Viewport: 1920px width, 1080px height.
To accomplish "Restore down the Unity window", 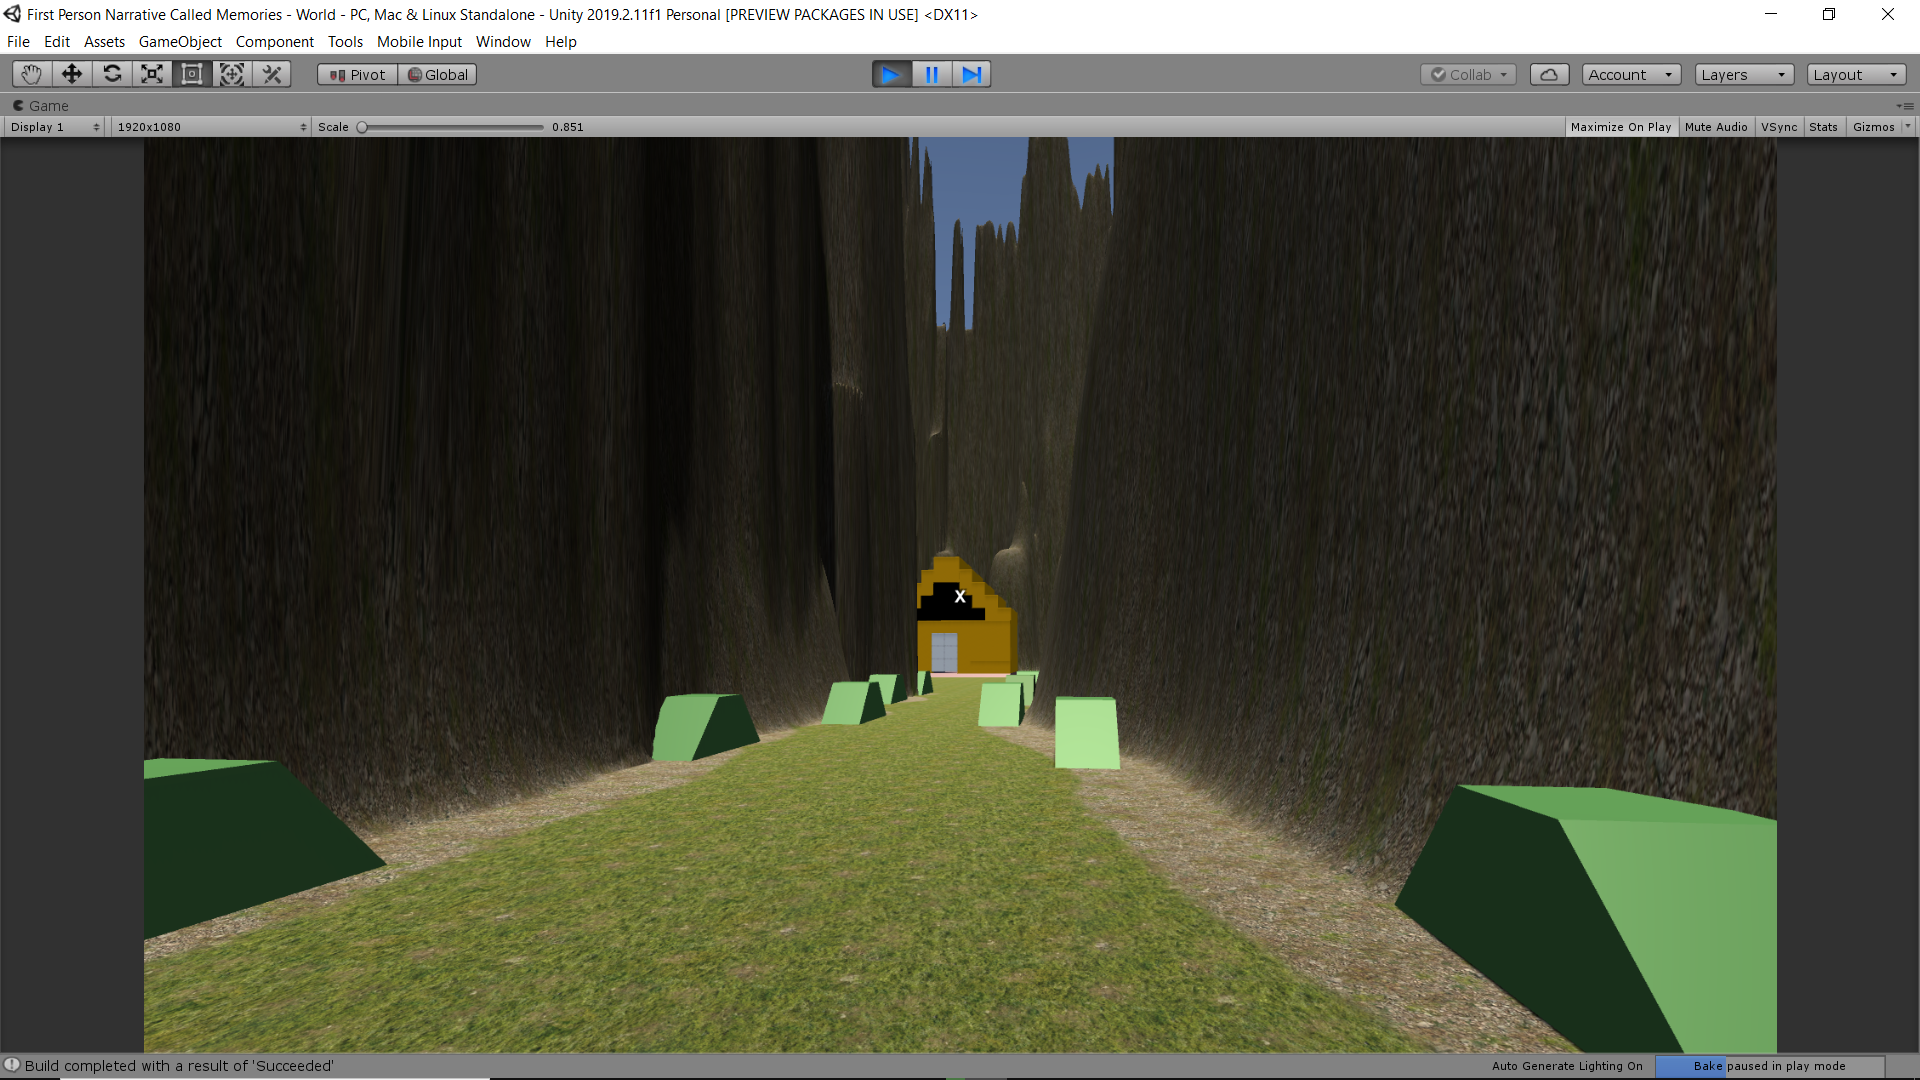I will click(1829, 14).
